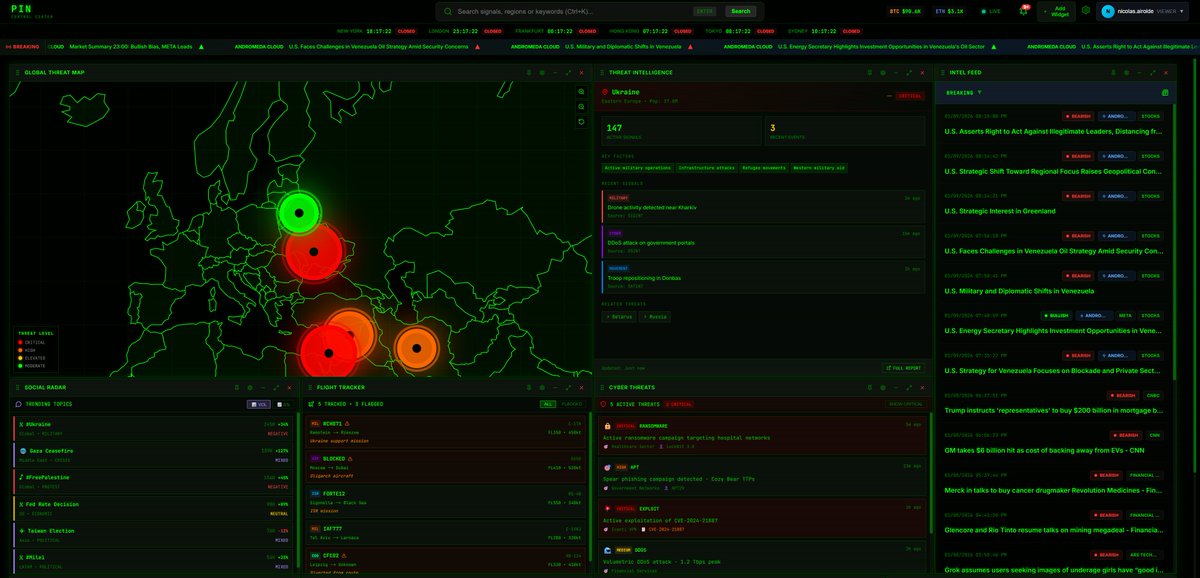Select the Belarus related threat chip
The image size is (1200, 578).
point(618,316)
